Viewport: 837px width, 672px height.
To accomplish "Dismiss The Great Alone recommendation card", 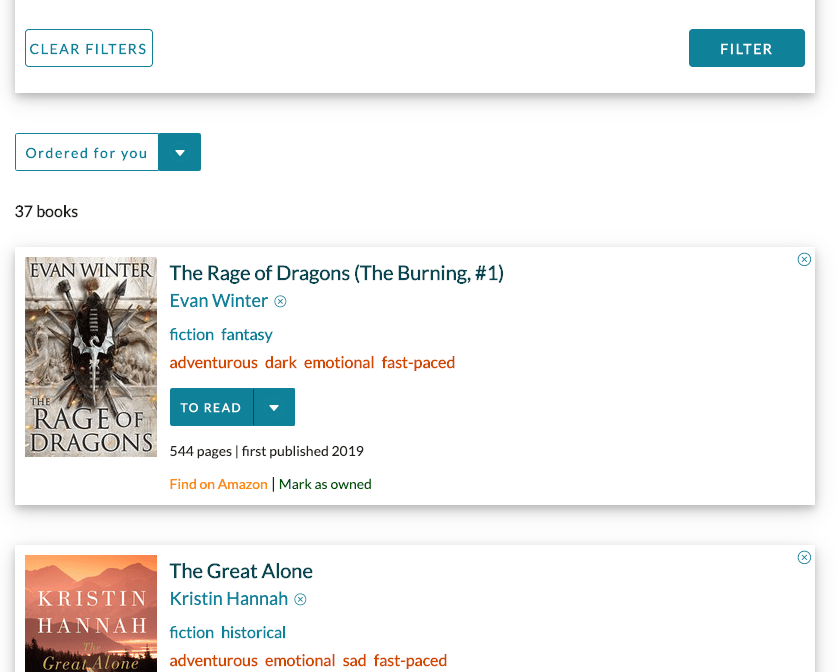I will 804,557.
